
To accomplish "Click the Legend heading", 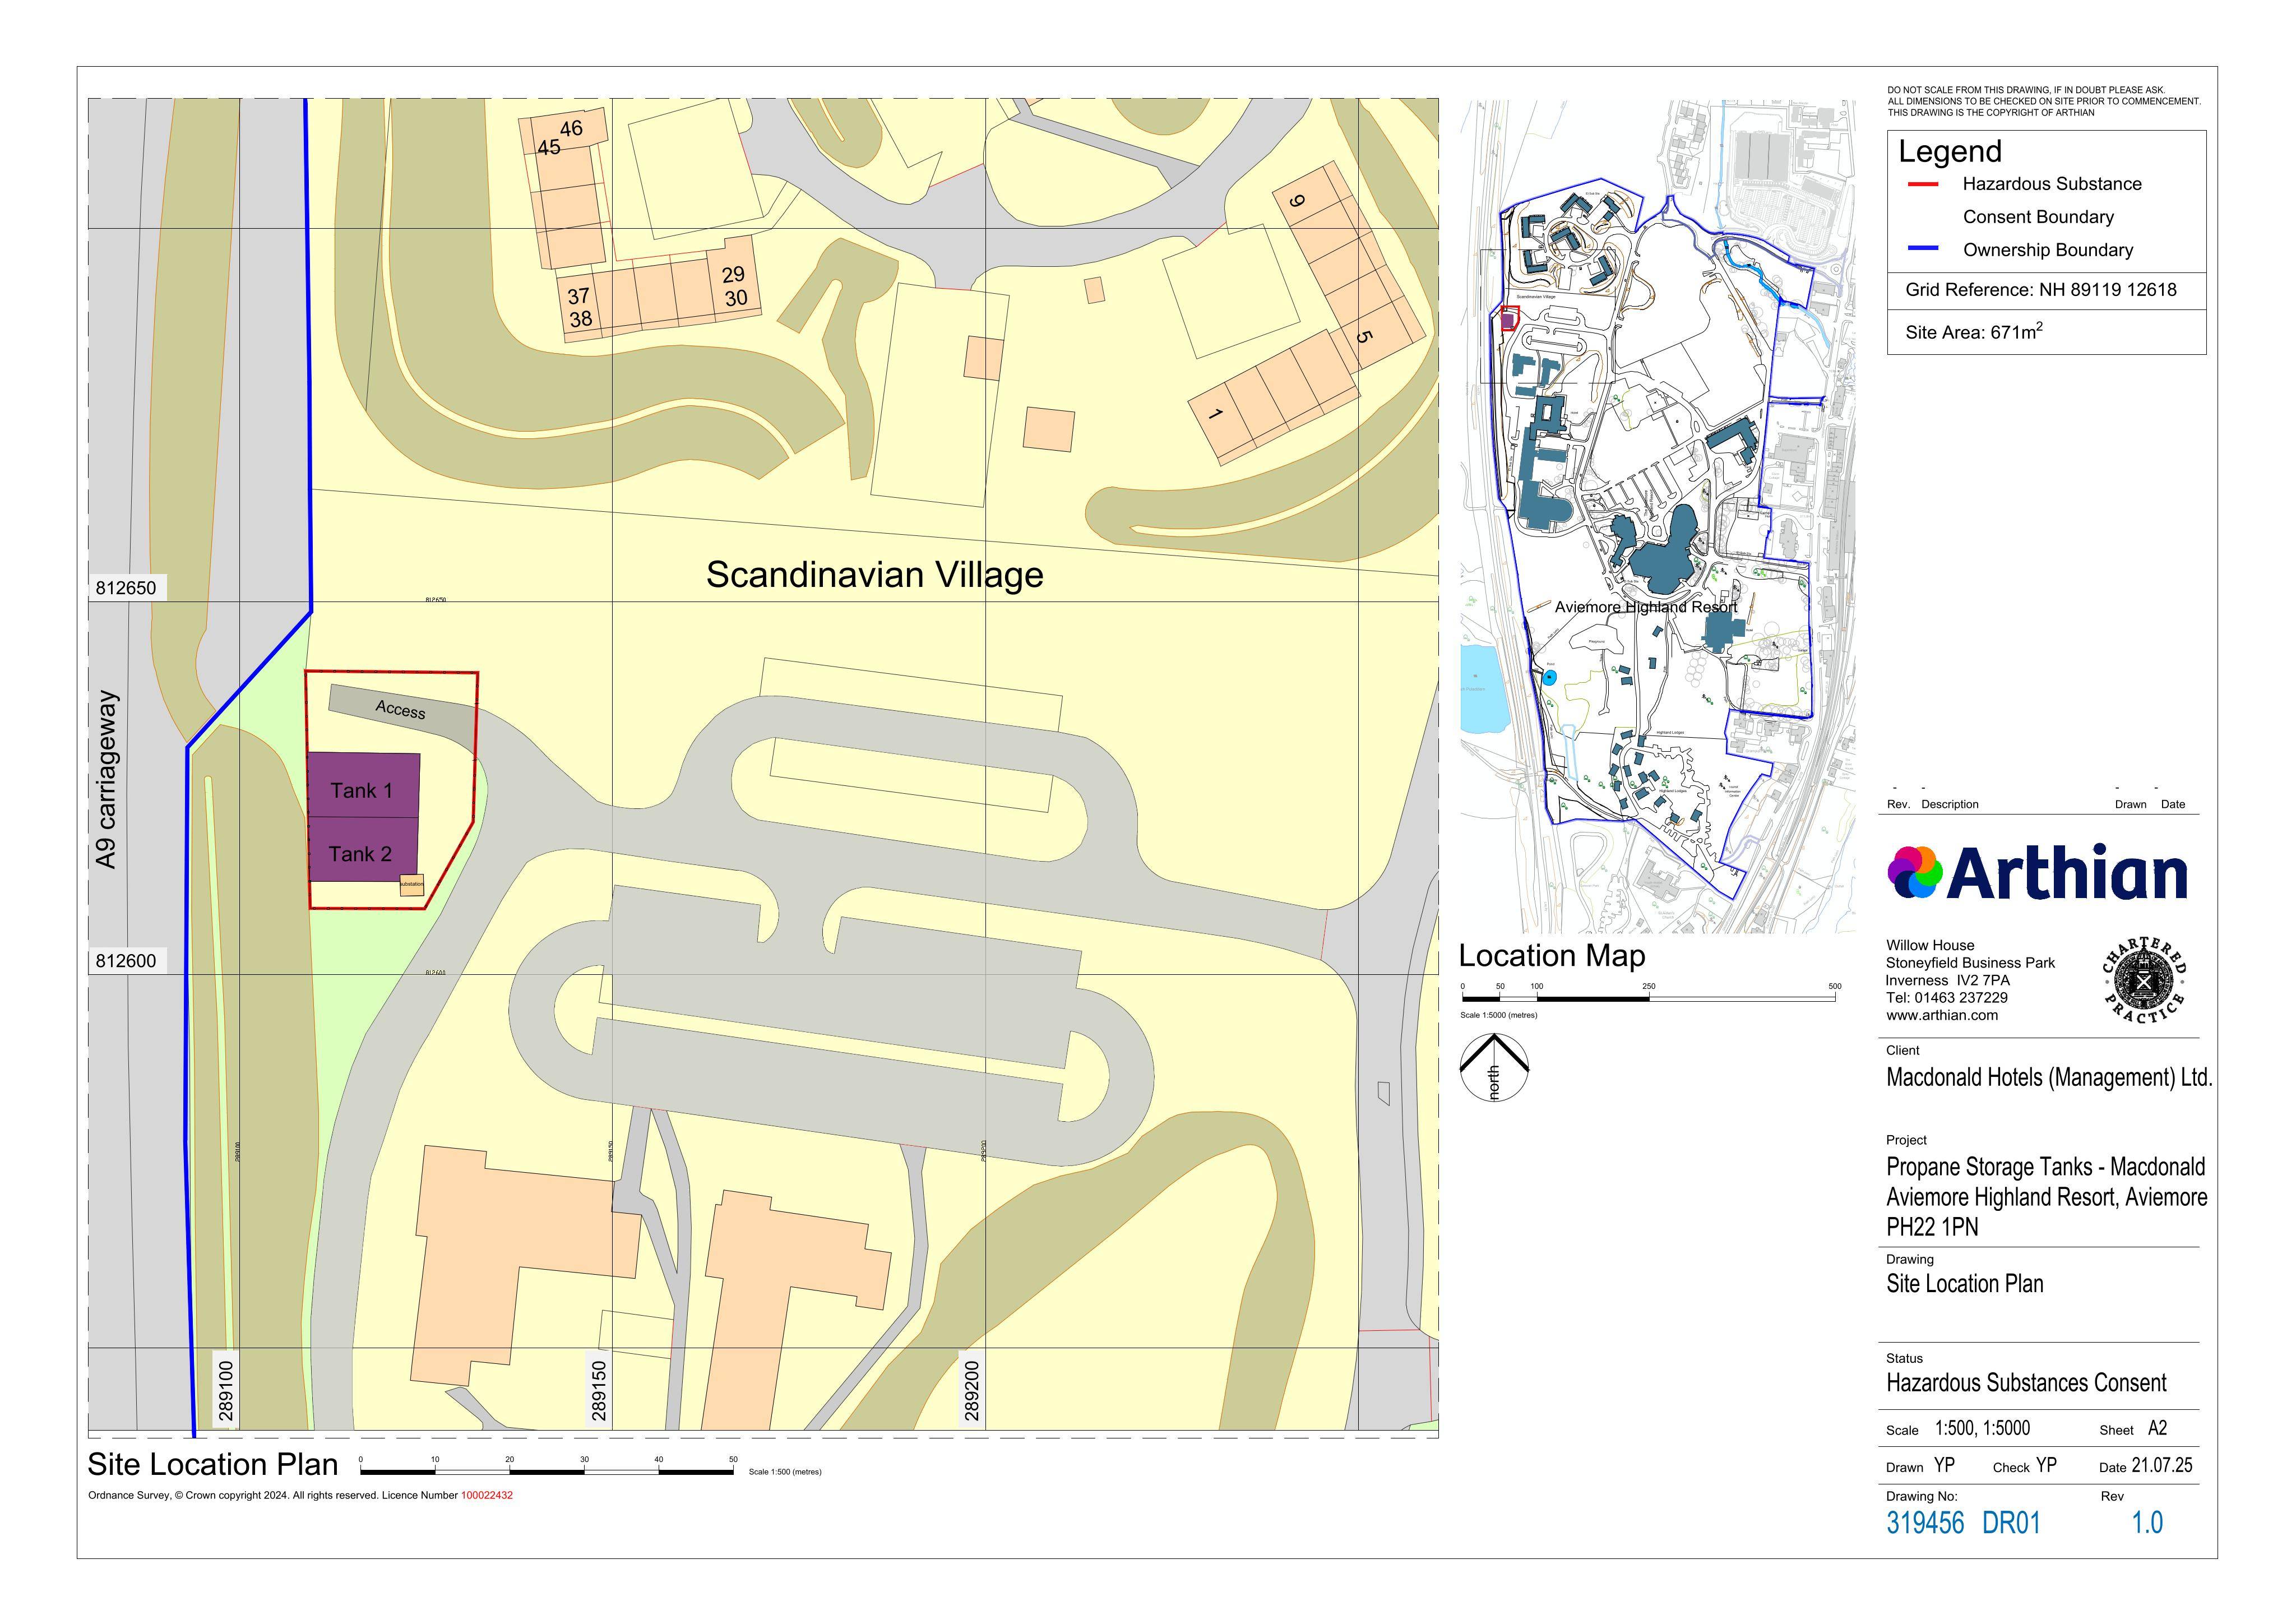I will click(x=1950, y=152).
